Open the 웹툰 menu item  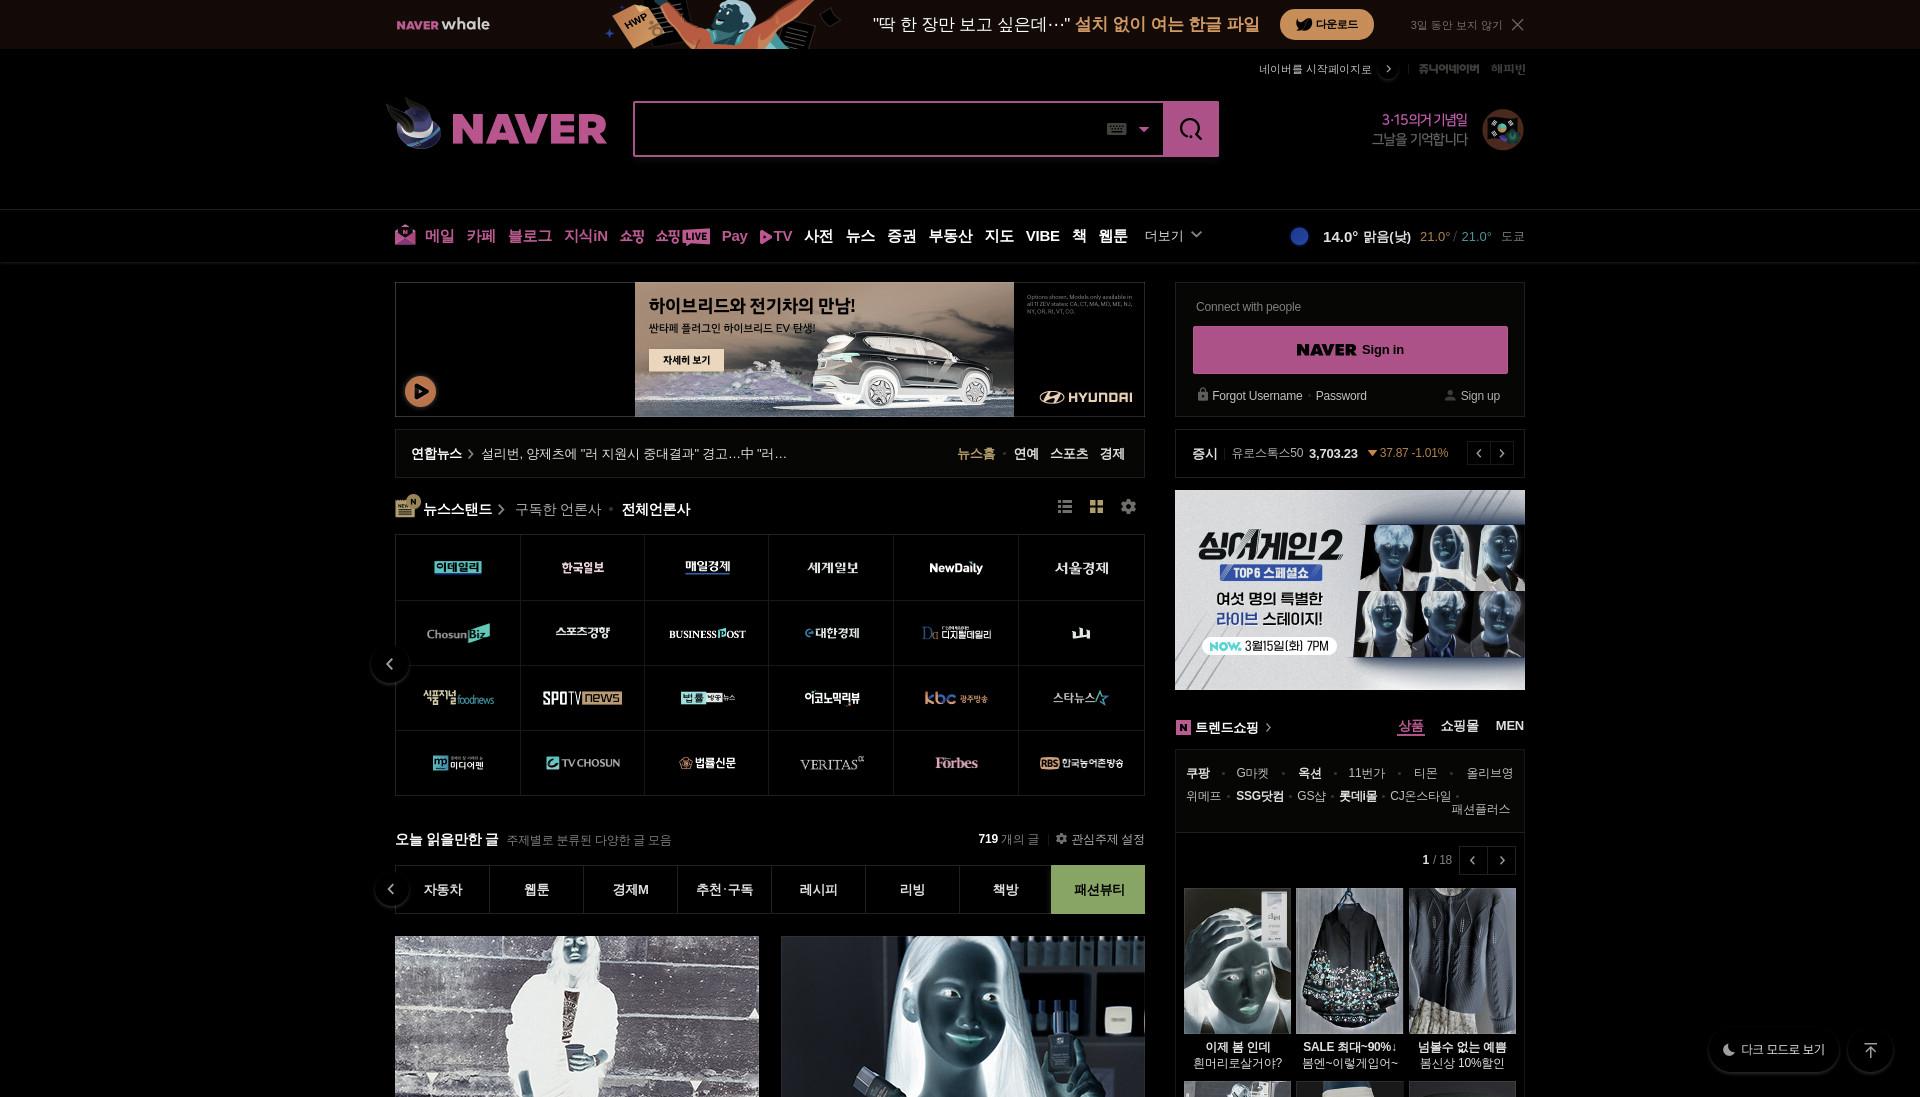point(1113,236)
